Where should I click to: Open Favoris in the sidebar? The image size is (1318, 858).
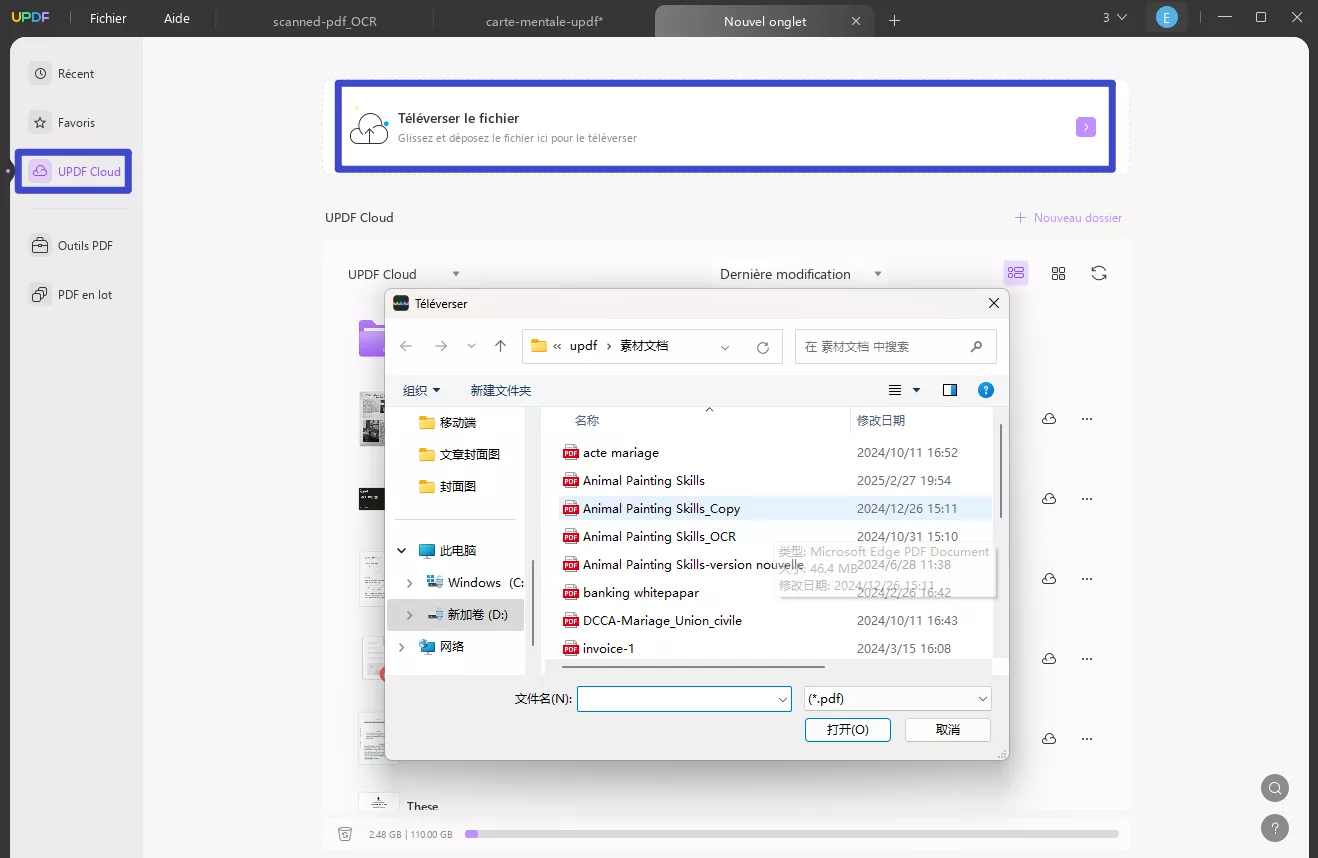[x=63, y=123]
